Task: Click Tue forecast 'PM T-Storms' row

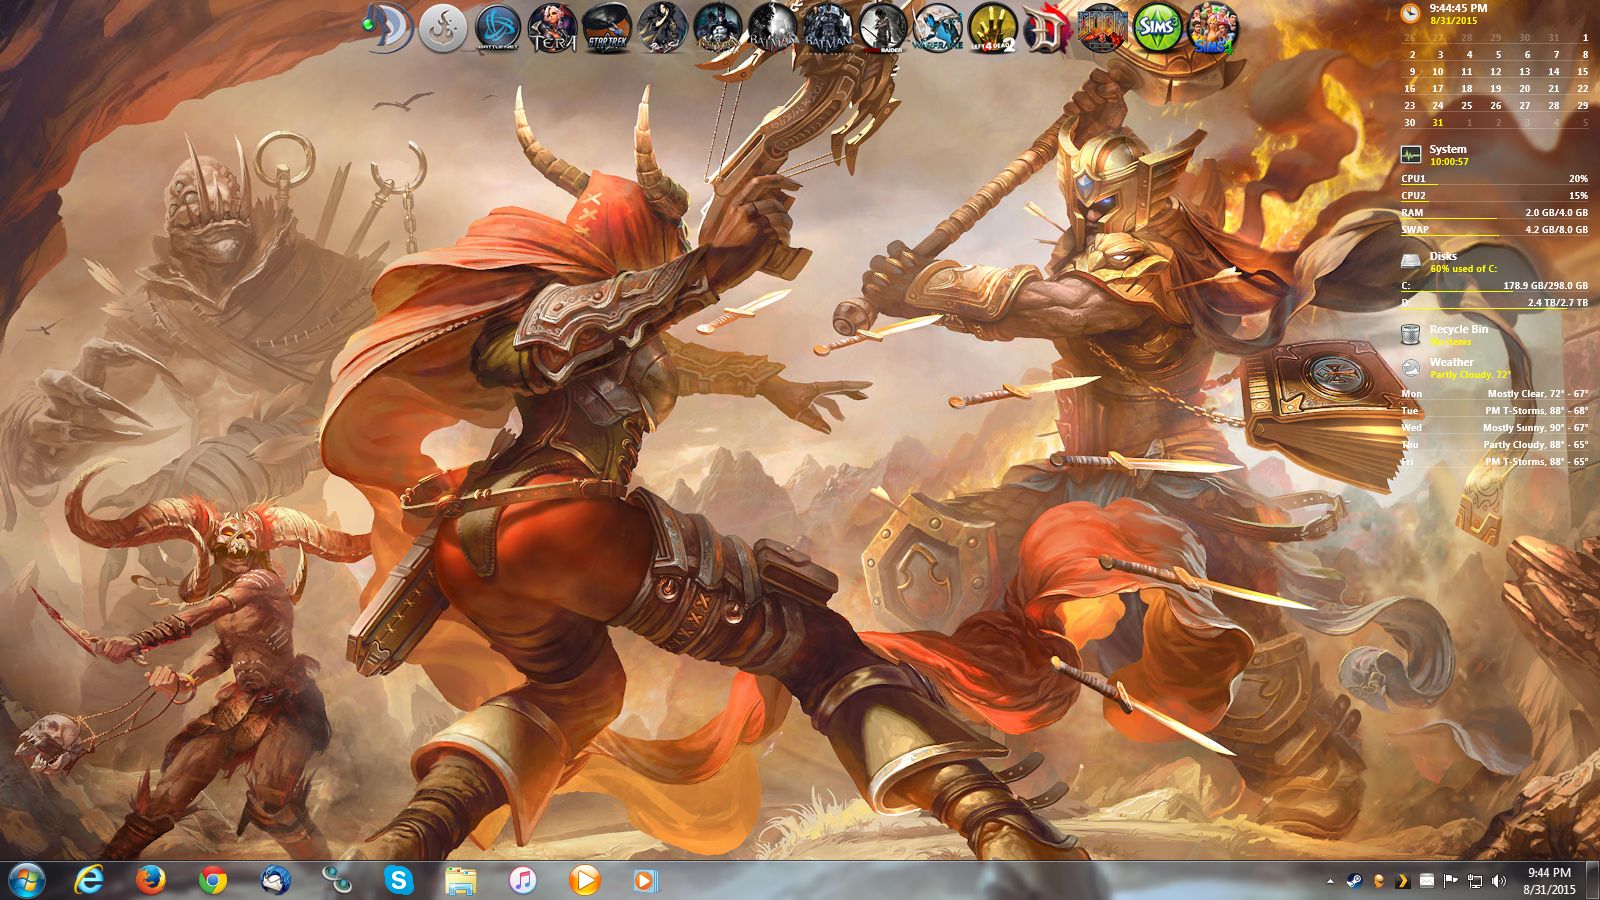Action: (1494, 411)
